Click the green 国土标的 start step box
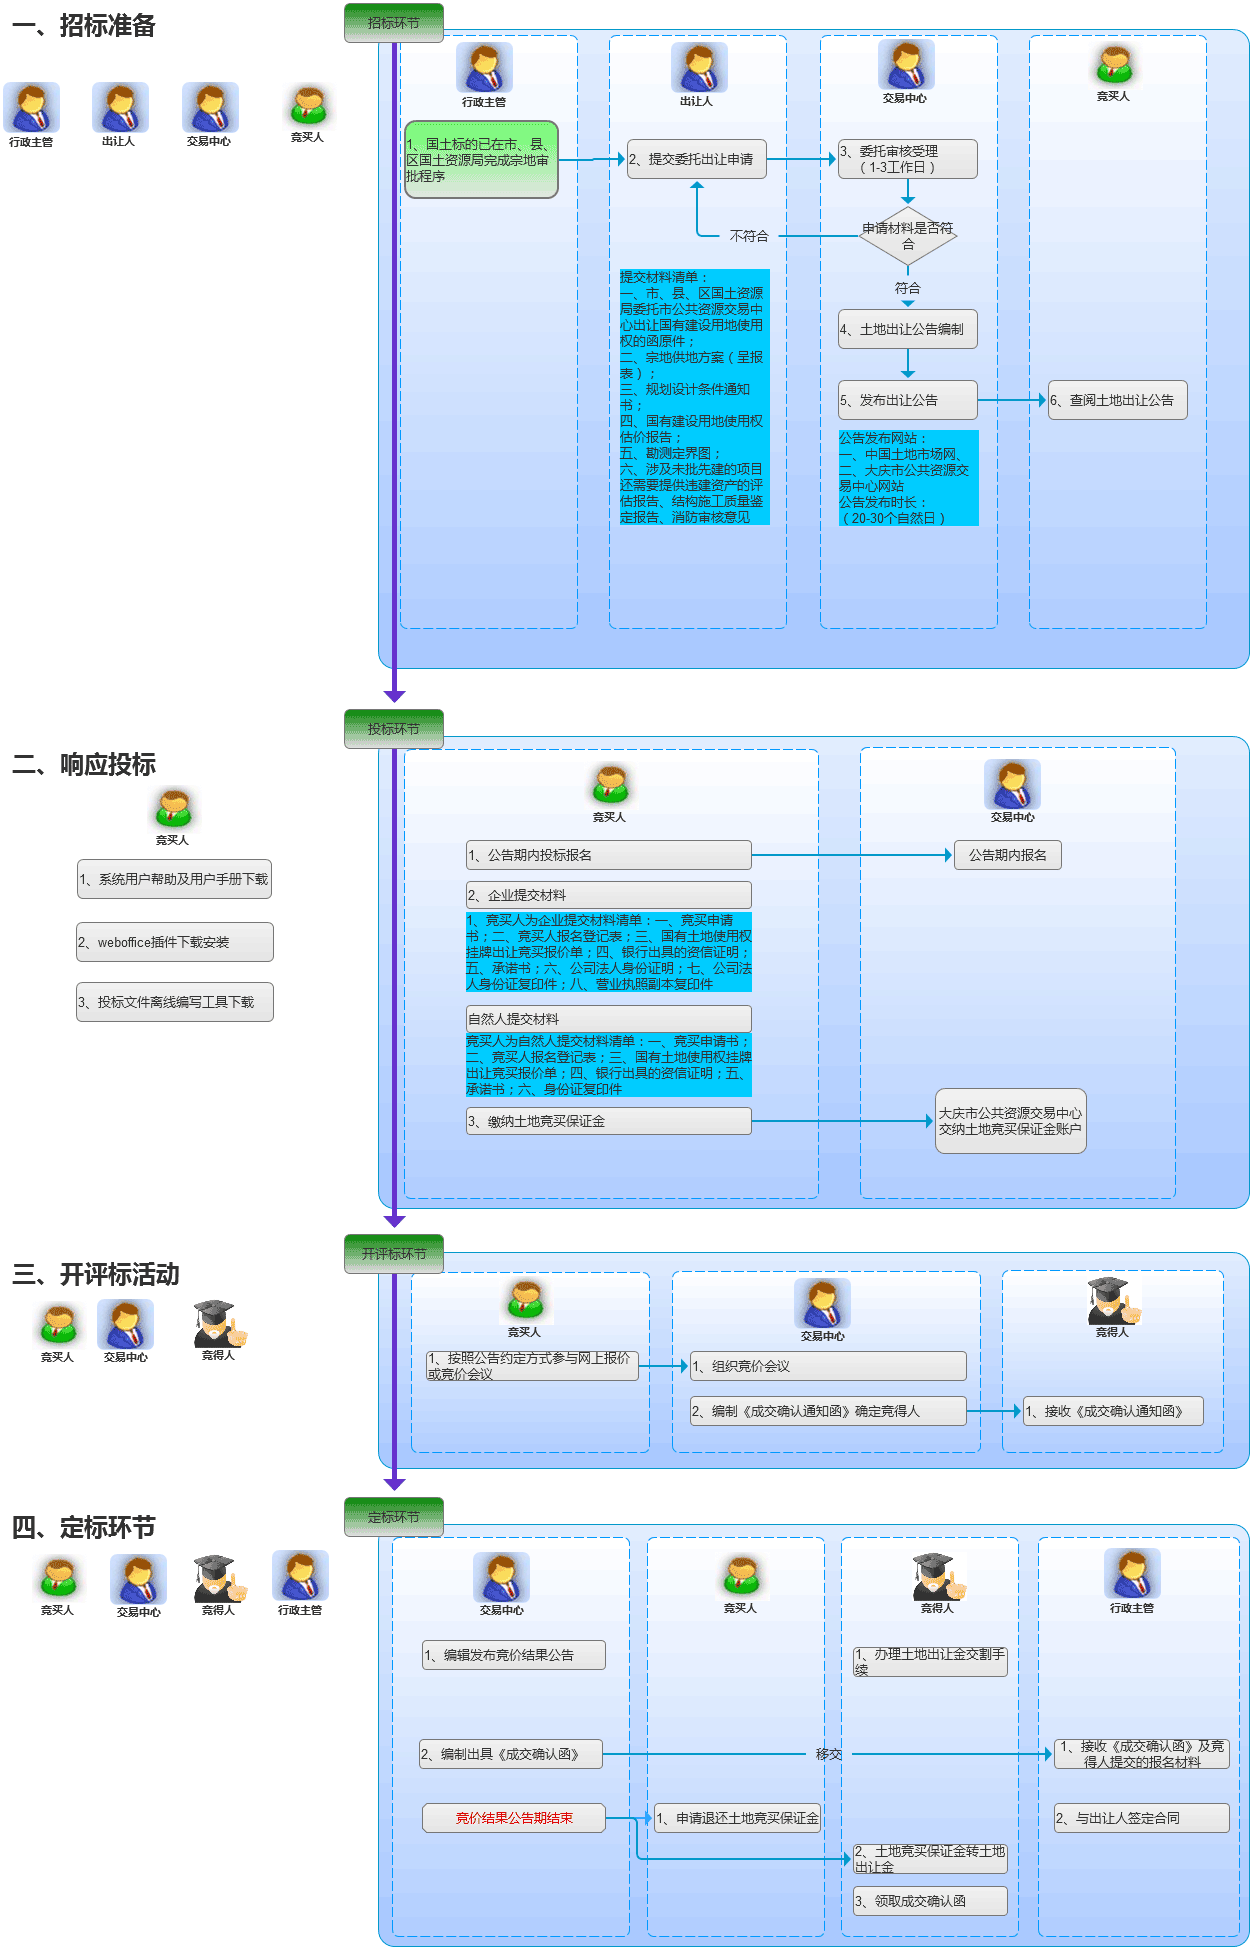This screenshot has width=1252, height=1947. tap(481, 160)
